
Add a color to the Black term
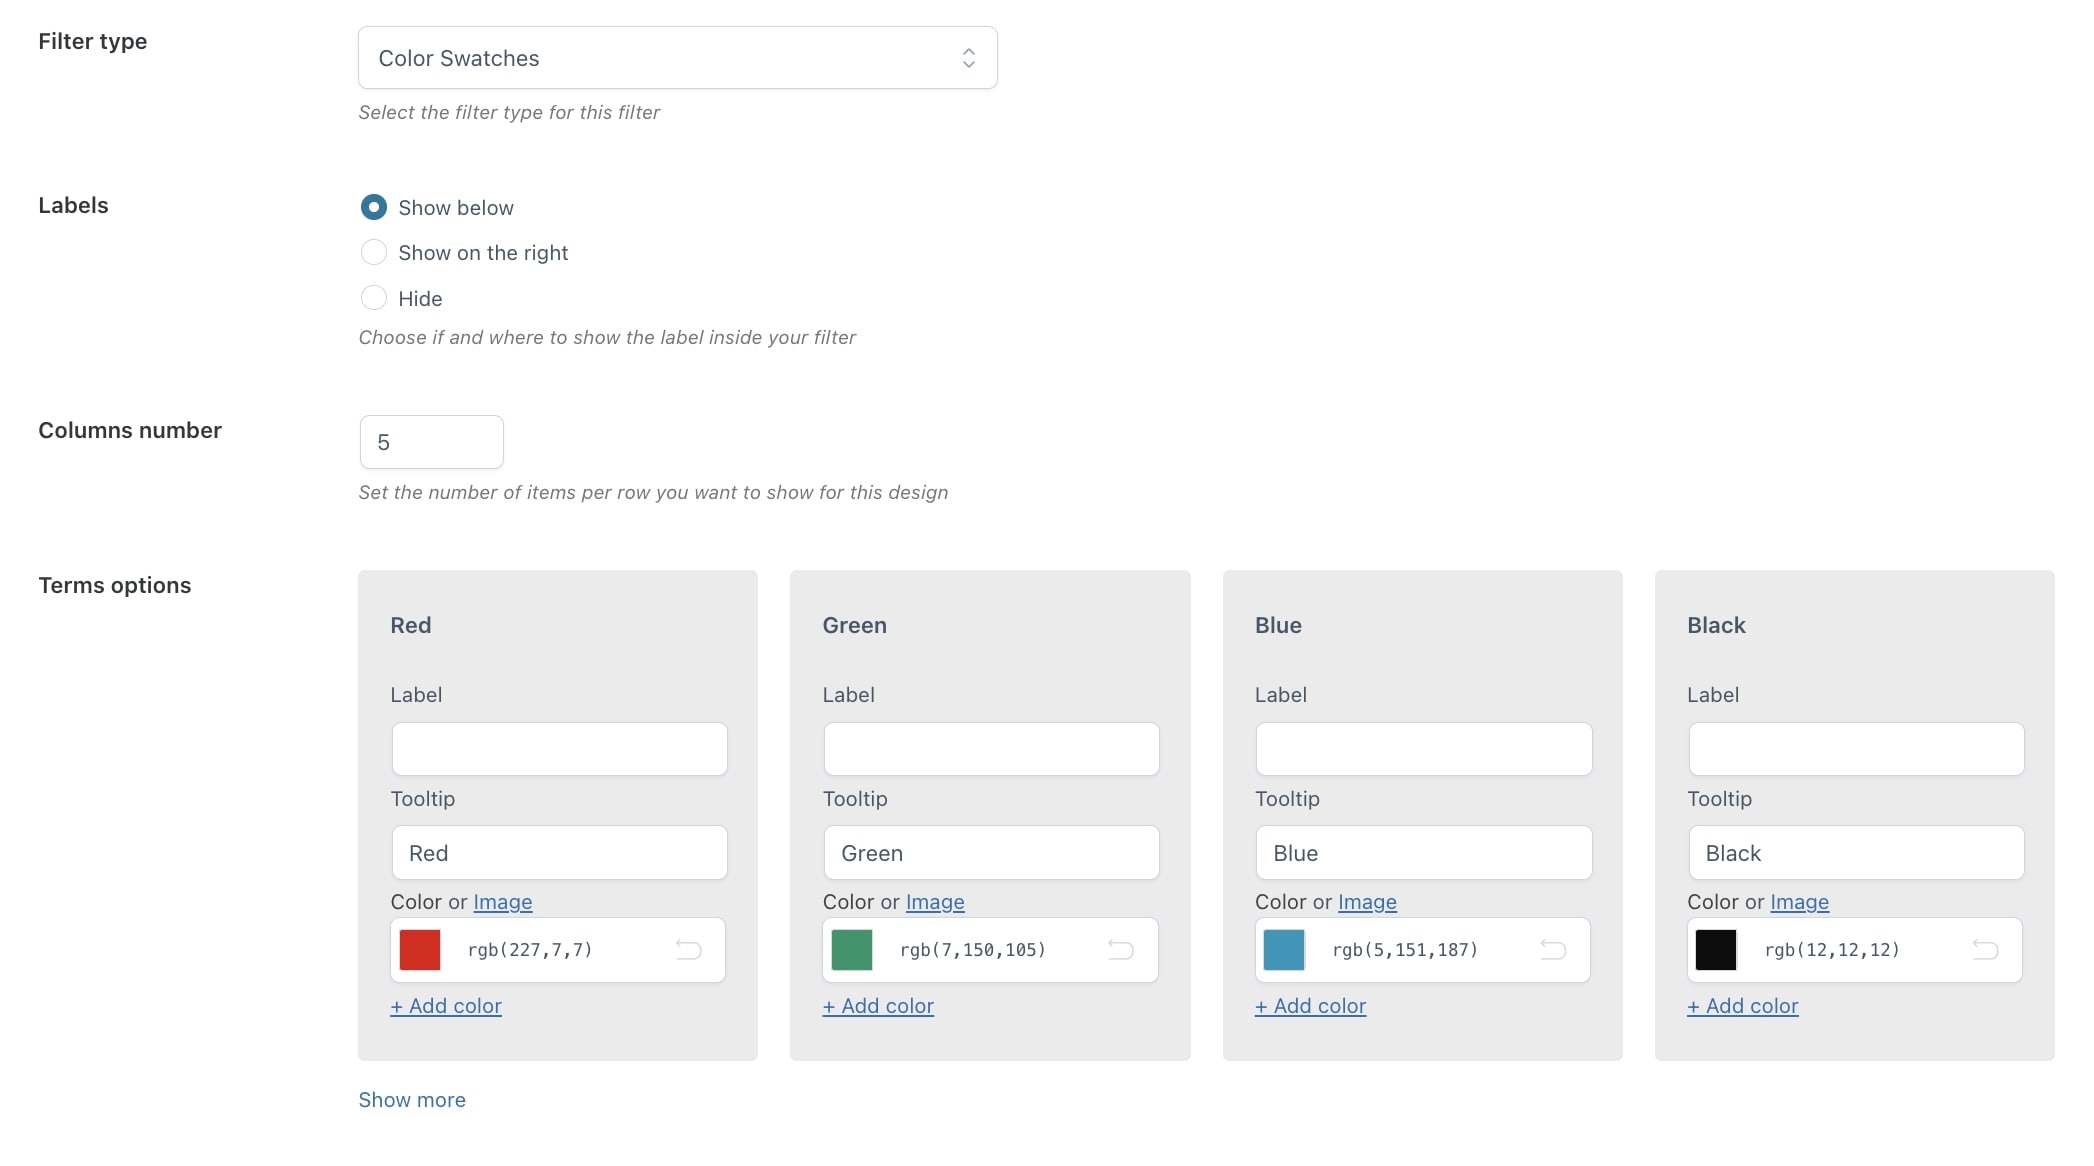click(x=1743, y=1006)
